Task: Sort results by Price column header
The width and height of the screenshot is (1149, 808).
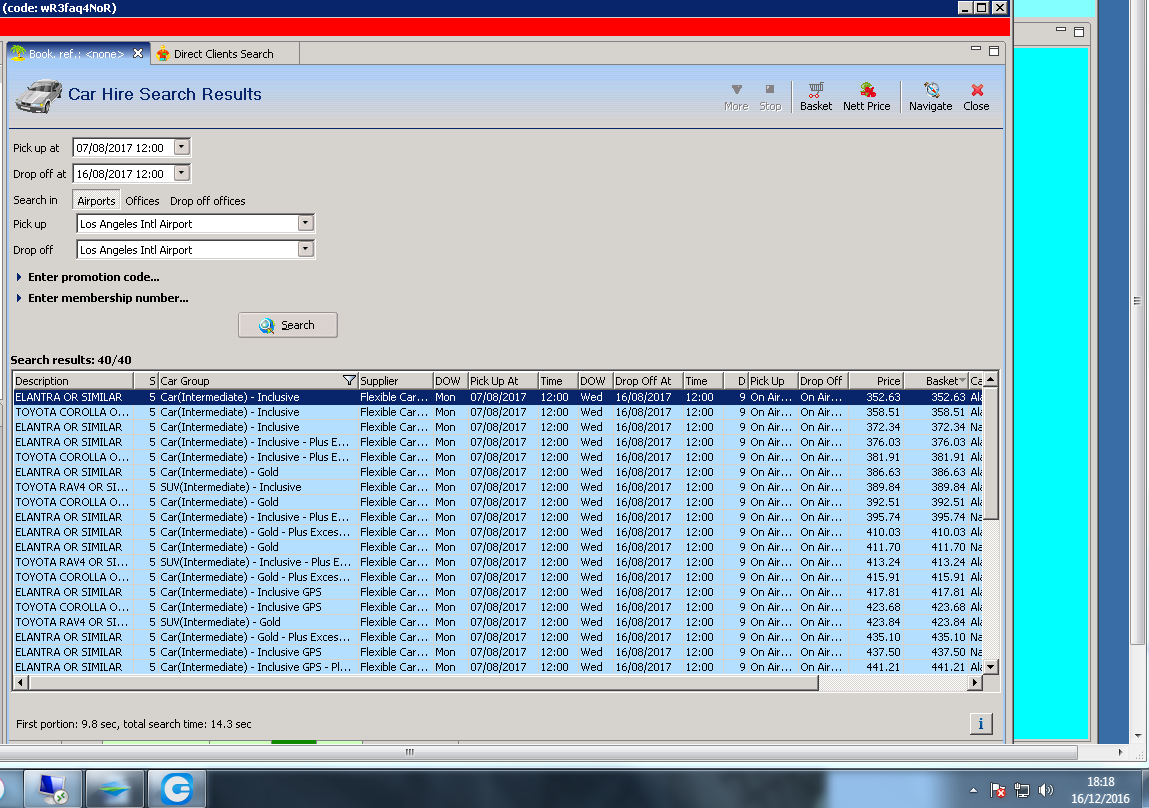Action: pos(876,381)
